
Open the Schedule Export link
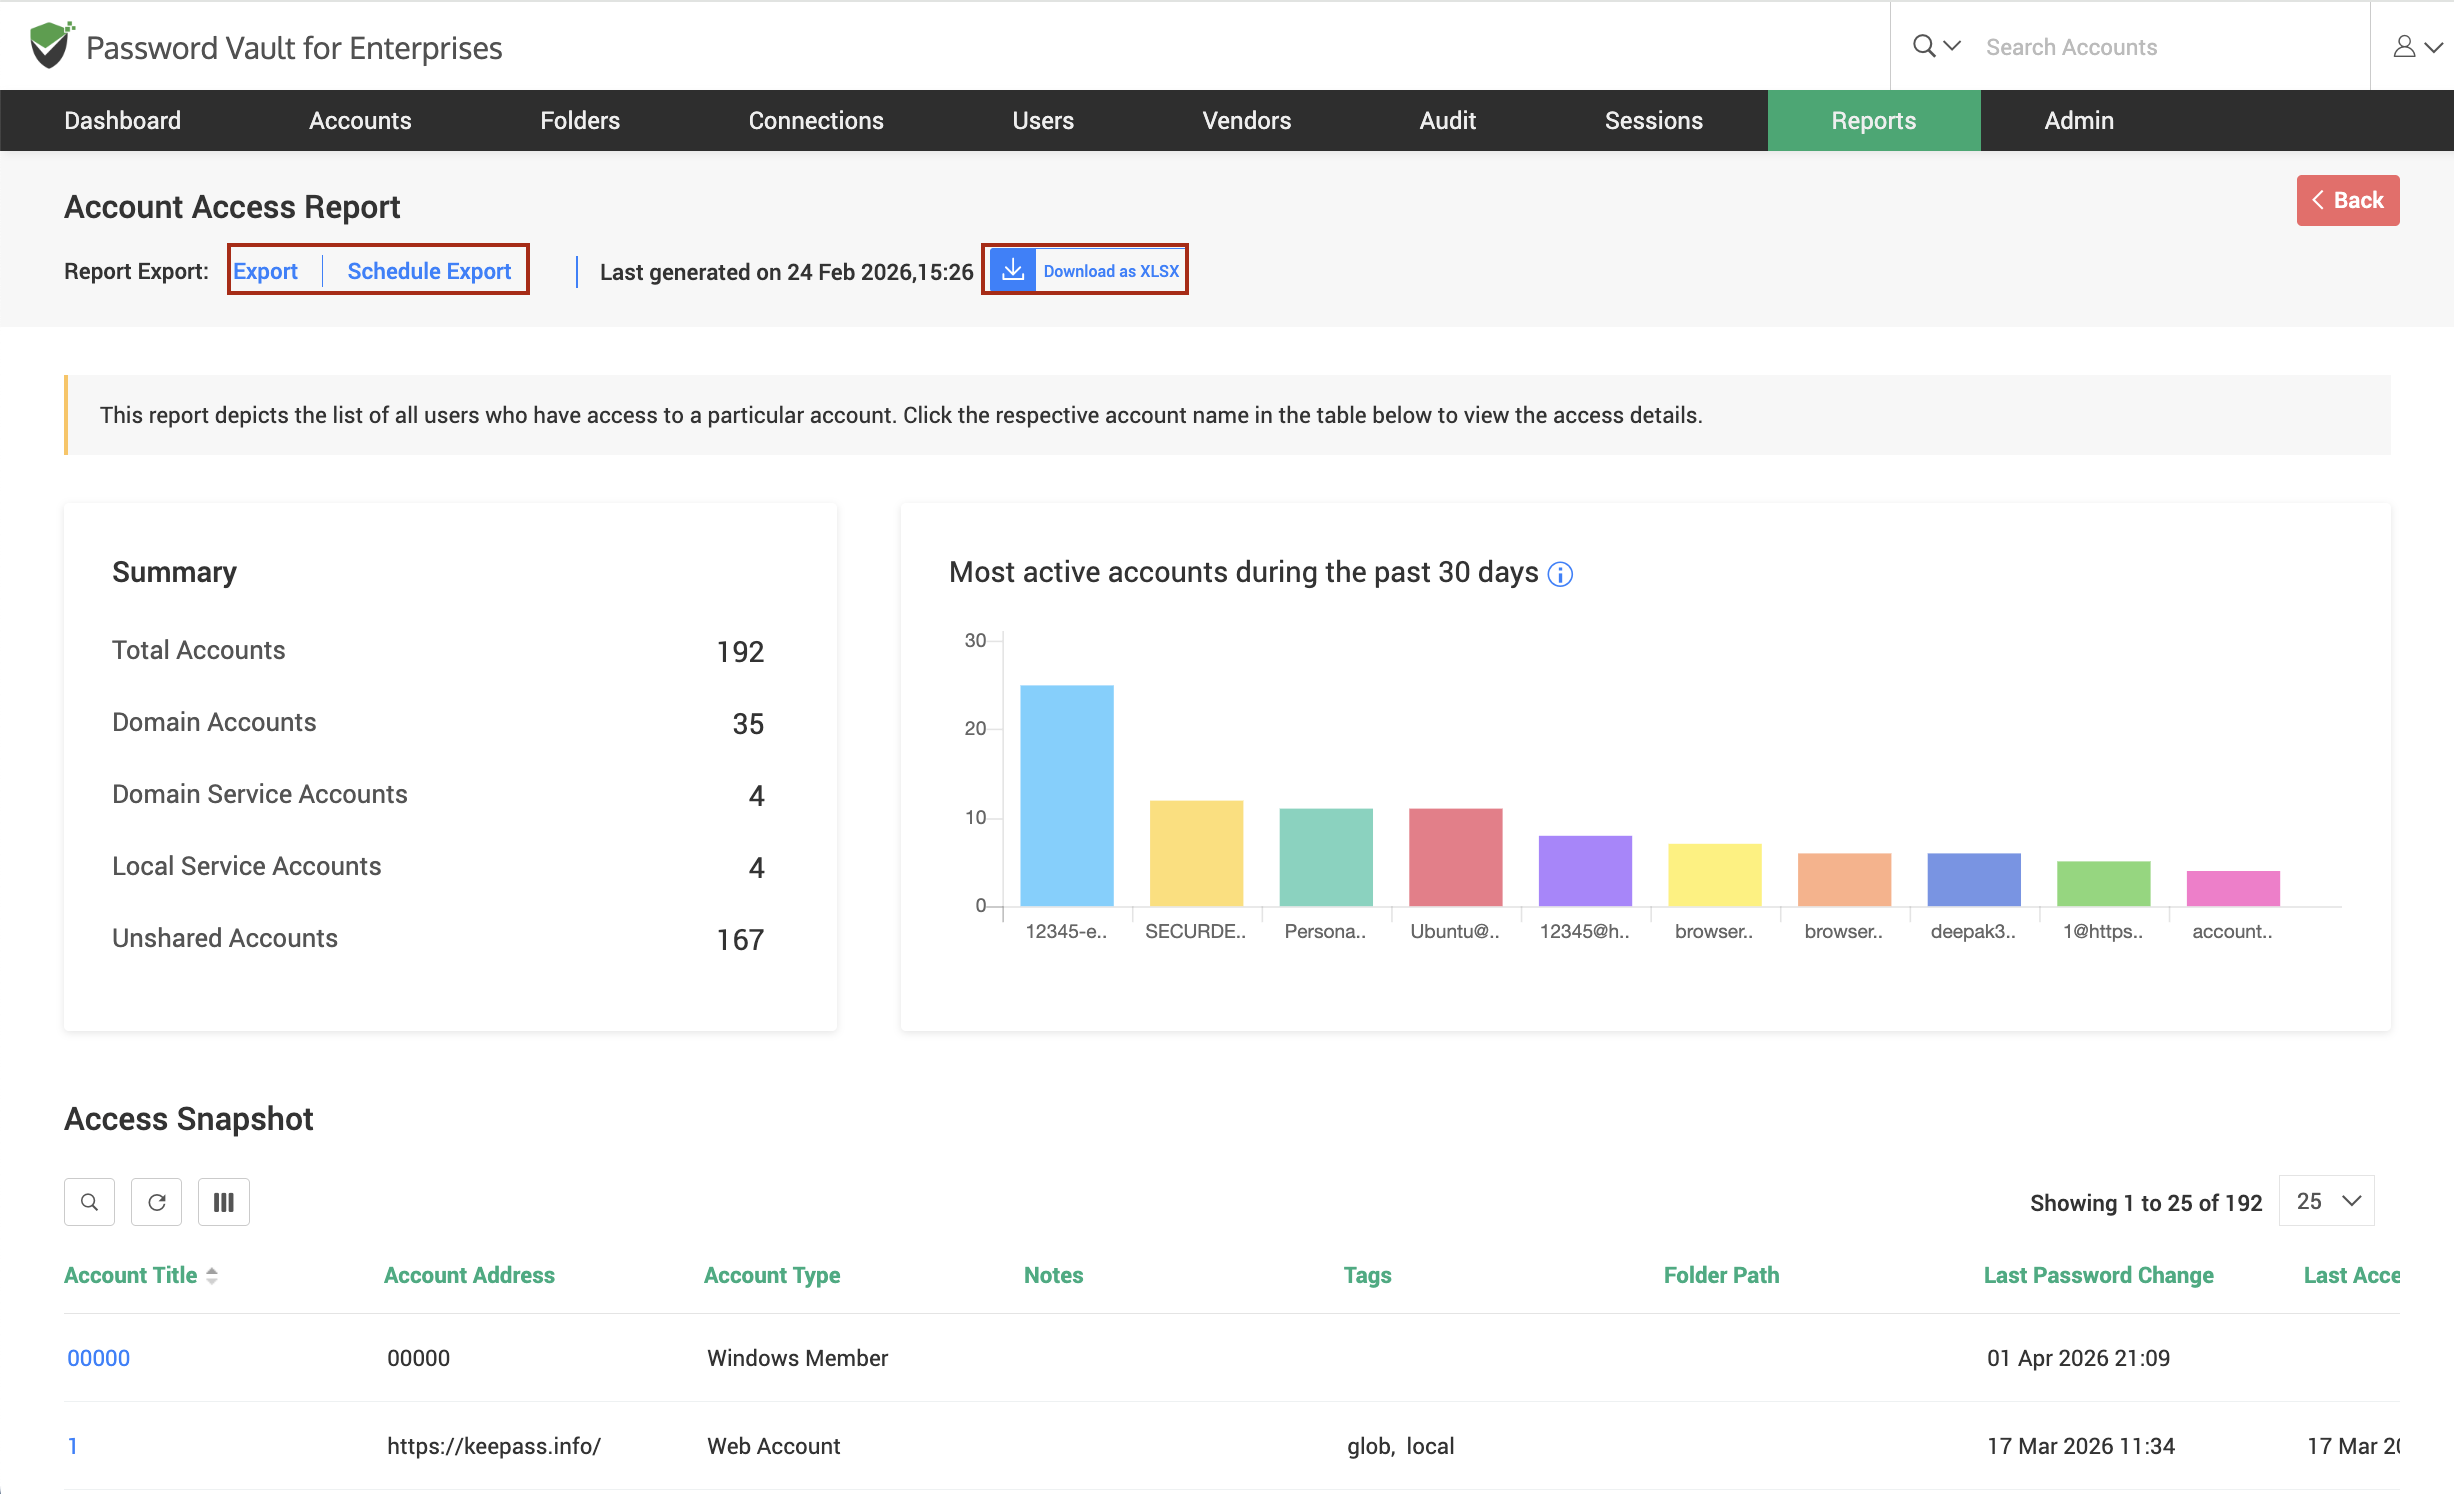[429, 271]
